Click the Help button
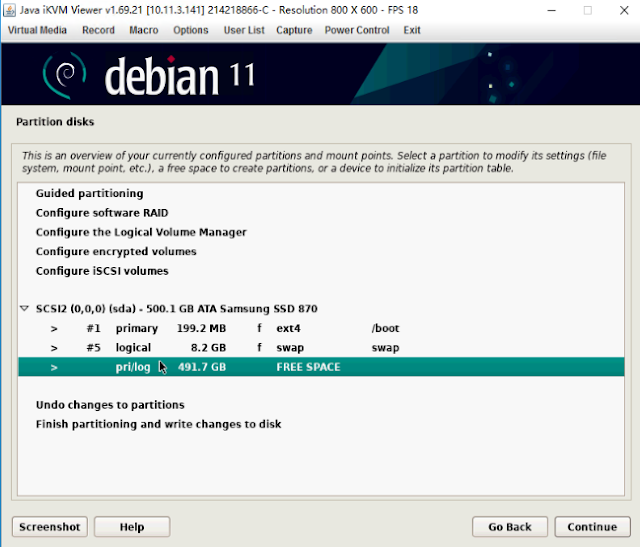This screenshot has width=640, height=547. coord(132,527)
